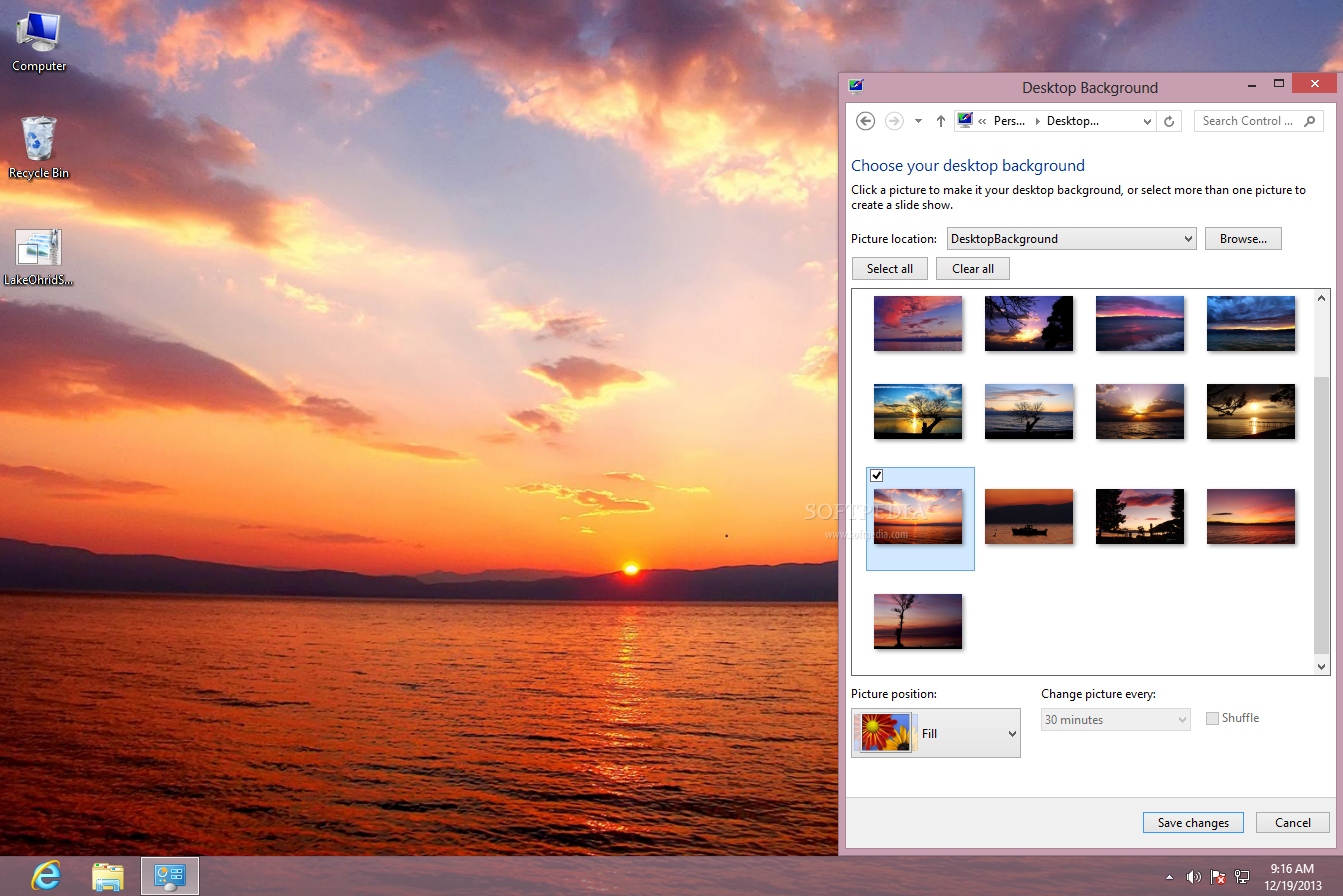Click the Back navigation arrow
The image size is (1343, 896).
point(866,121)
